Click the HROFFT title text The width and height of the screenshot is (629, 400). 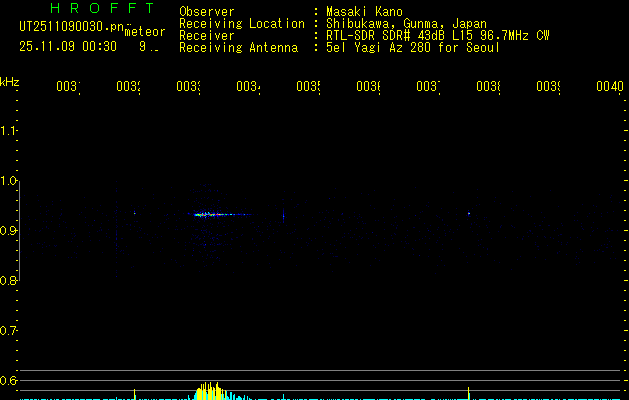point(102,8)
